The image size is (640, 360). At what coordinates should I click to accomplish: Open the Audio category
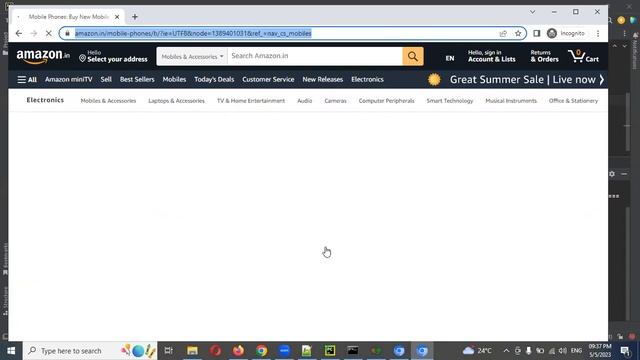304,101
